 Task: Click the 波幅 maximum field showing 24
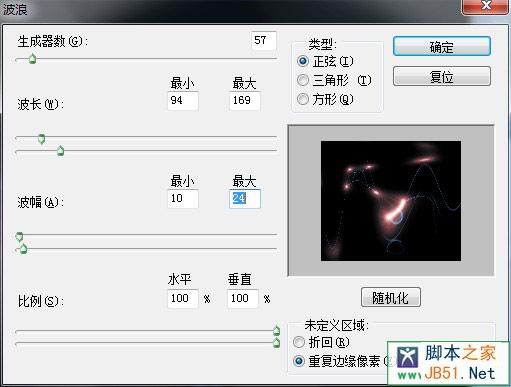245,199
